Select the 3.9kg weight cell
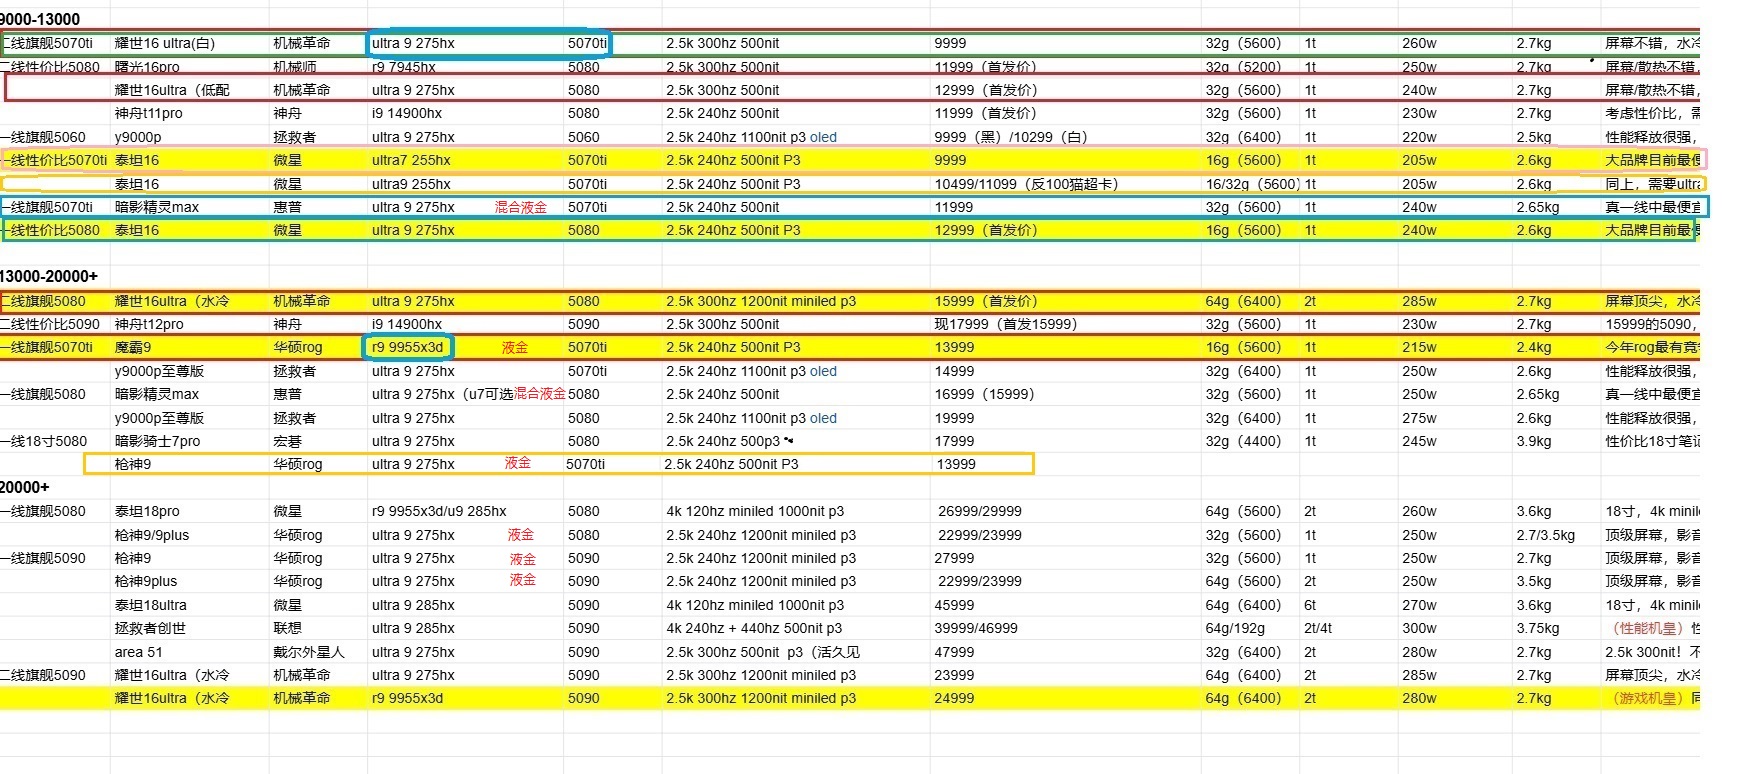 coord(1533,441)
